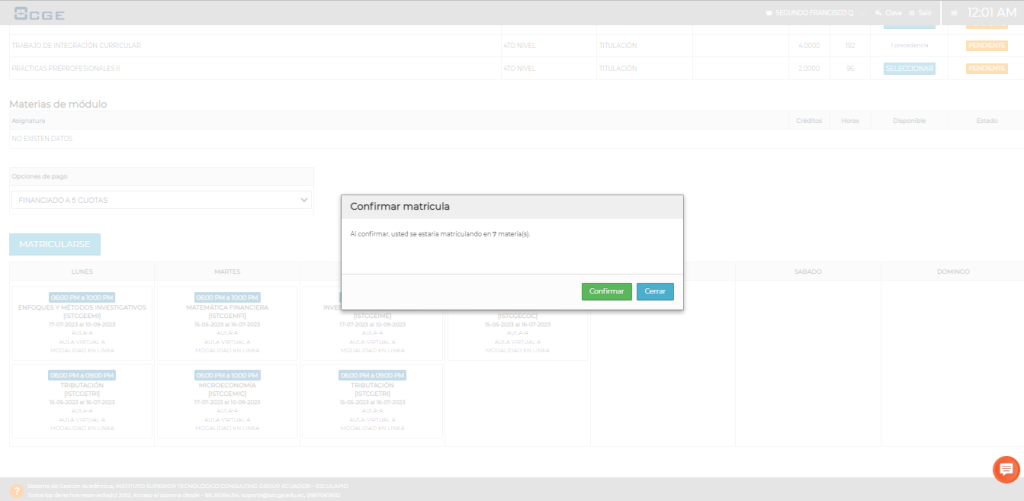Screen dimensions: 1024x501
Task: Click the user icon beside SEGUNDO FRANCISCO Q
Action: [x=769, y=13]
